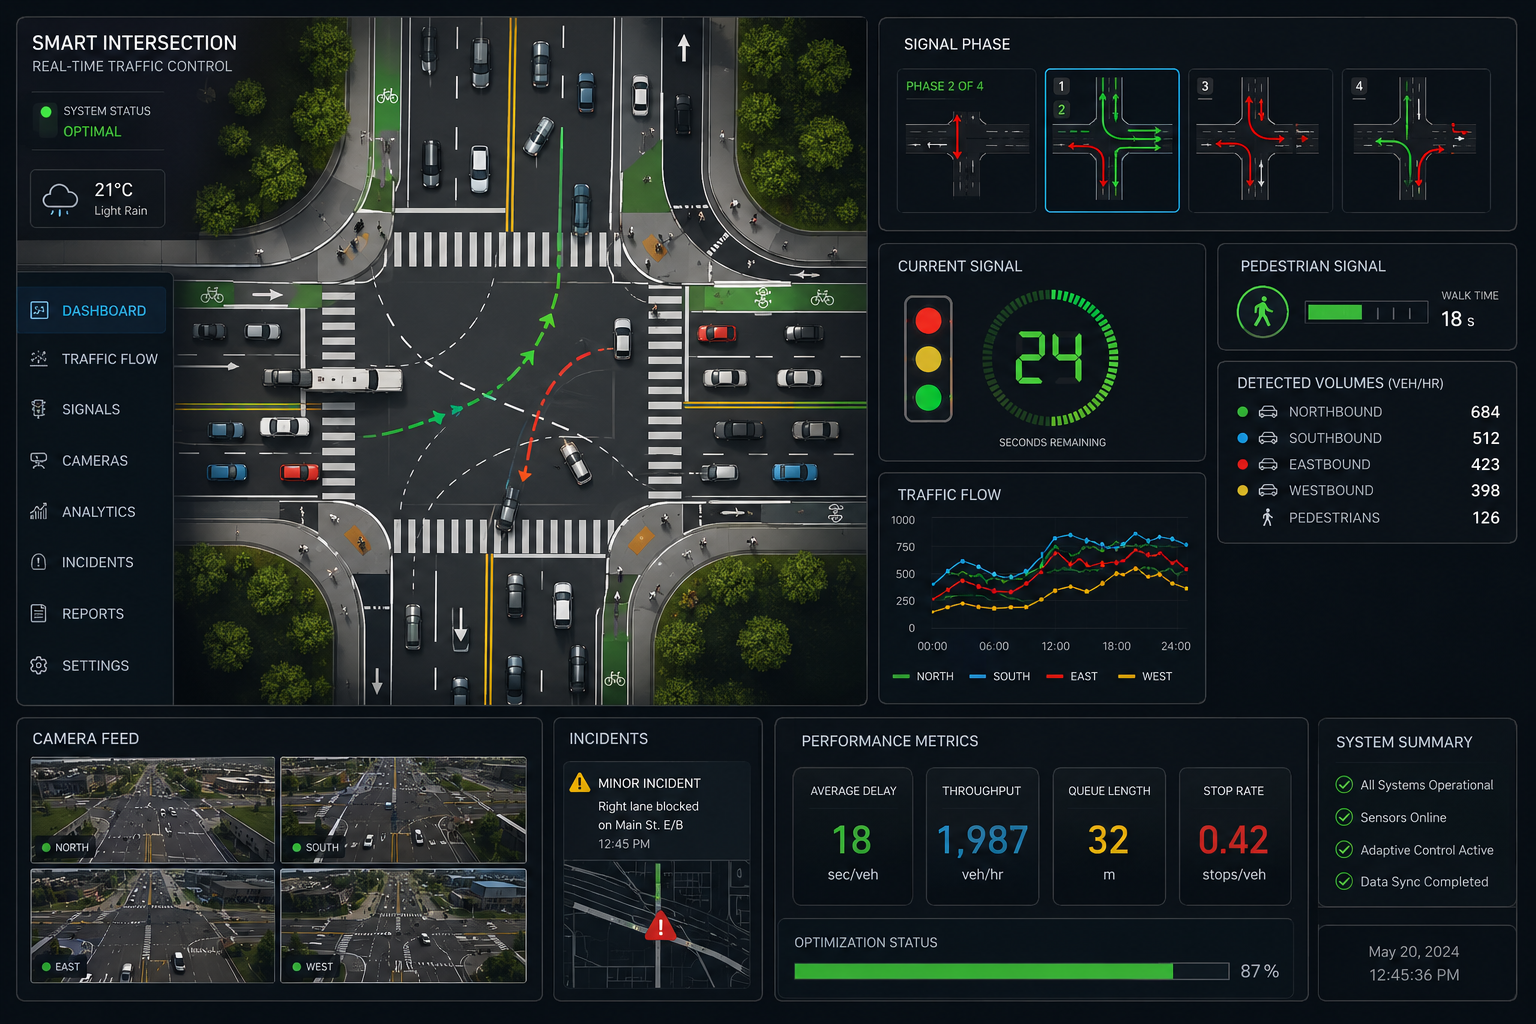Click the 24 seconds countdown dial

pos(1050,358)
